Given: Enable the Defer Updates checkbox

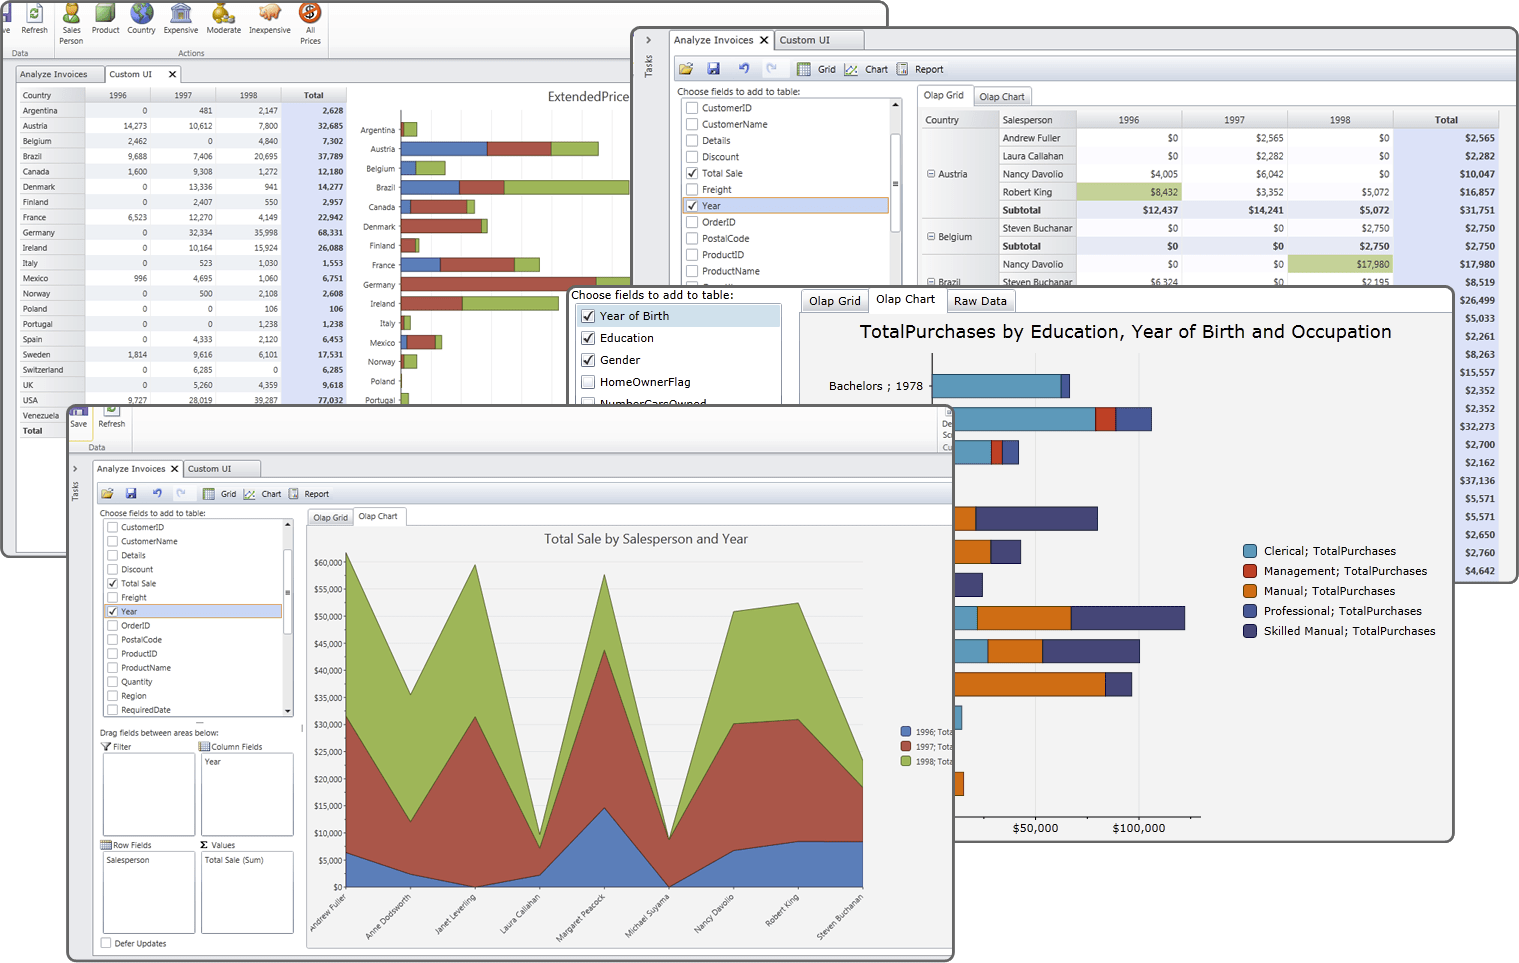Looking at the screenshot, I should [x=106, y=943].
